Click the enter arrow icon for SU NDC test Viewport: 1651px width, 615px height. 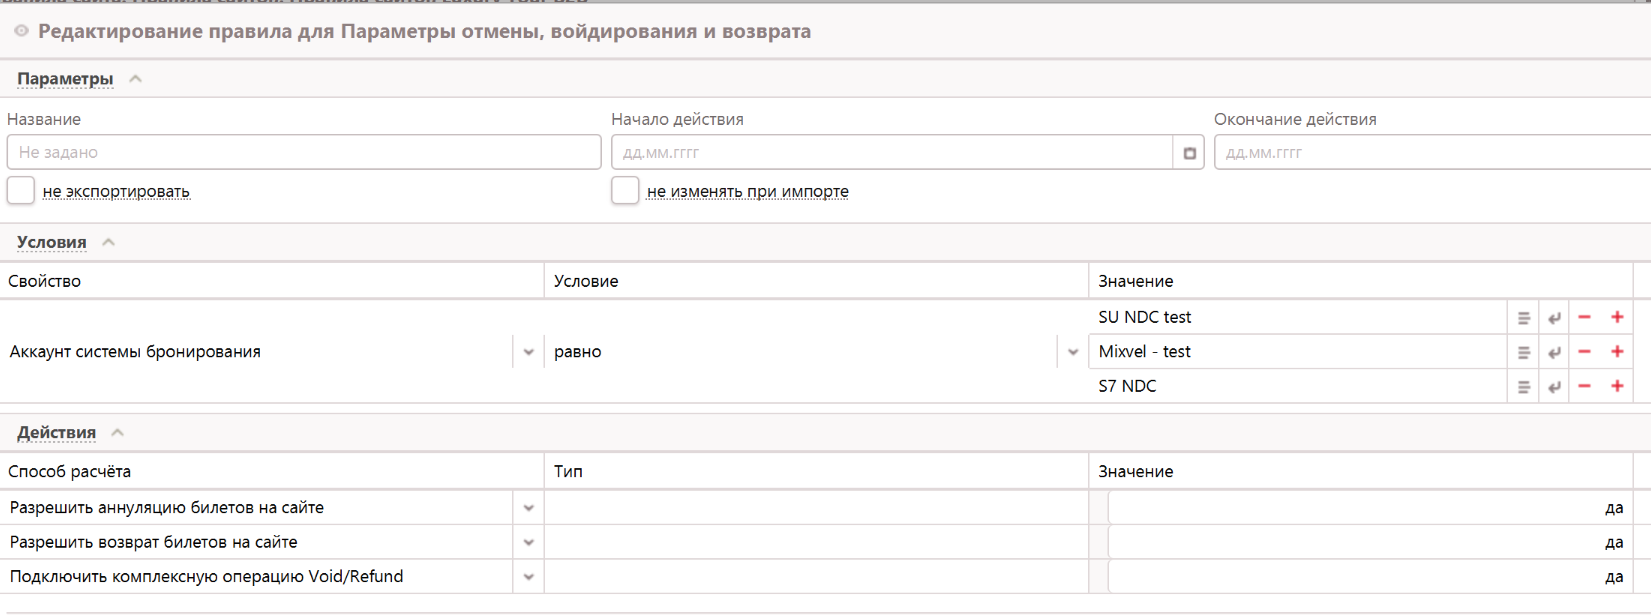tap(1554, 318)
